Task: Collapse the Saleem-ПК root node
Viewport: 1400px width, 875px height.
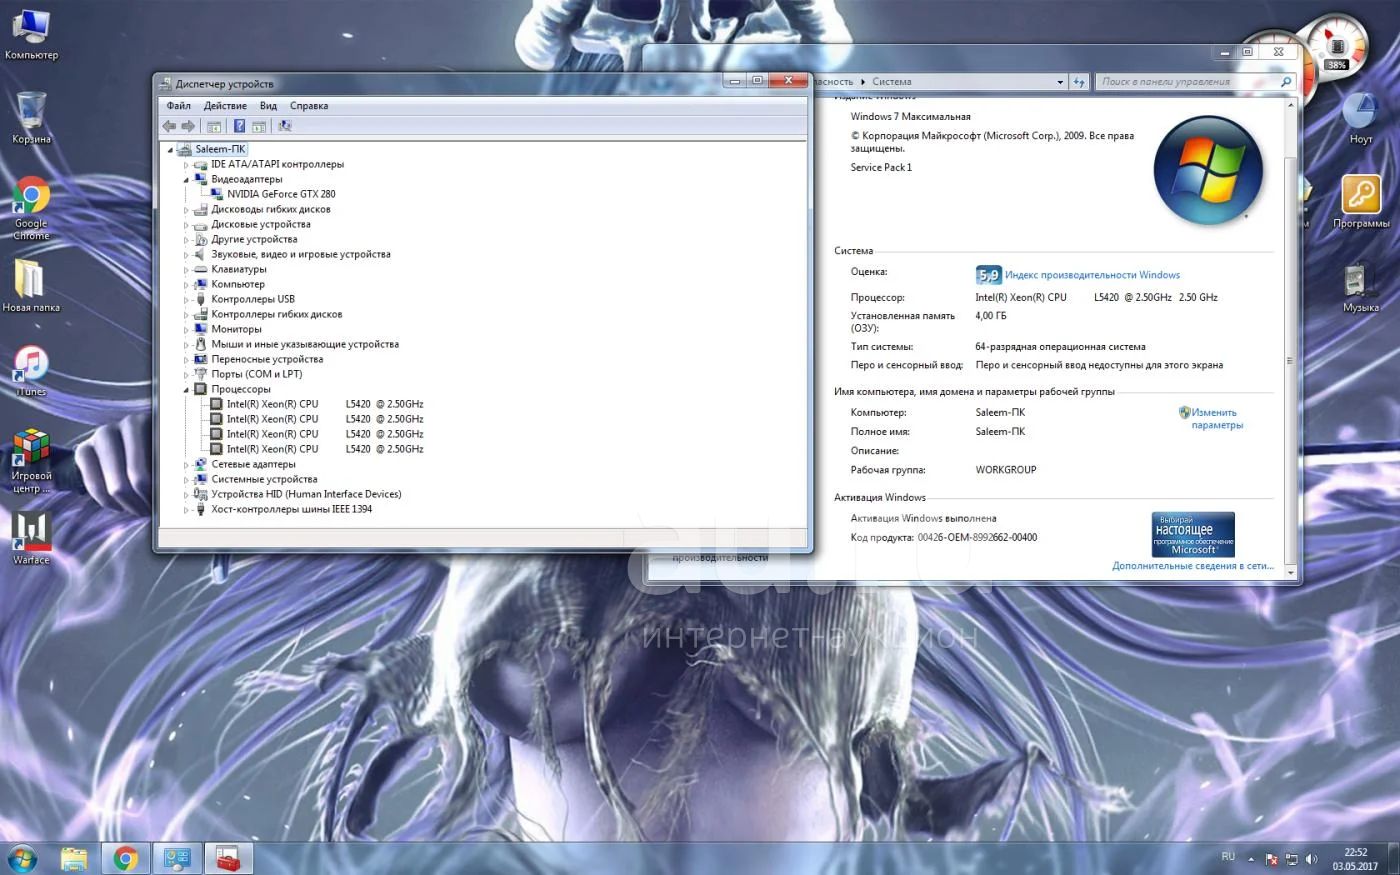Action: [171, 150]
